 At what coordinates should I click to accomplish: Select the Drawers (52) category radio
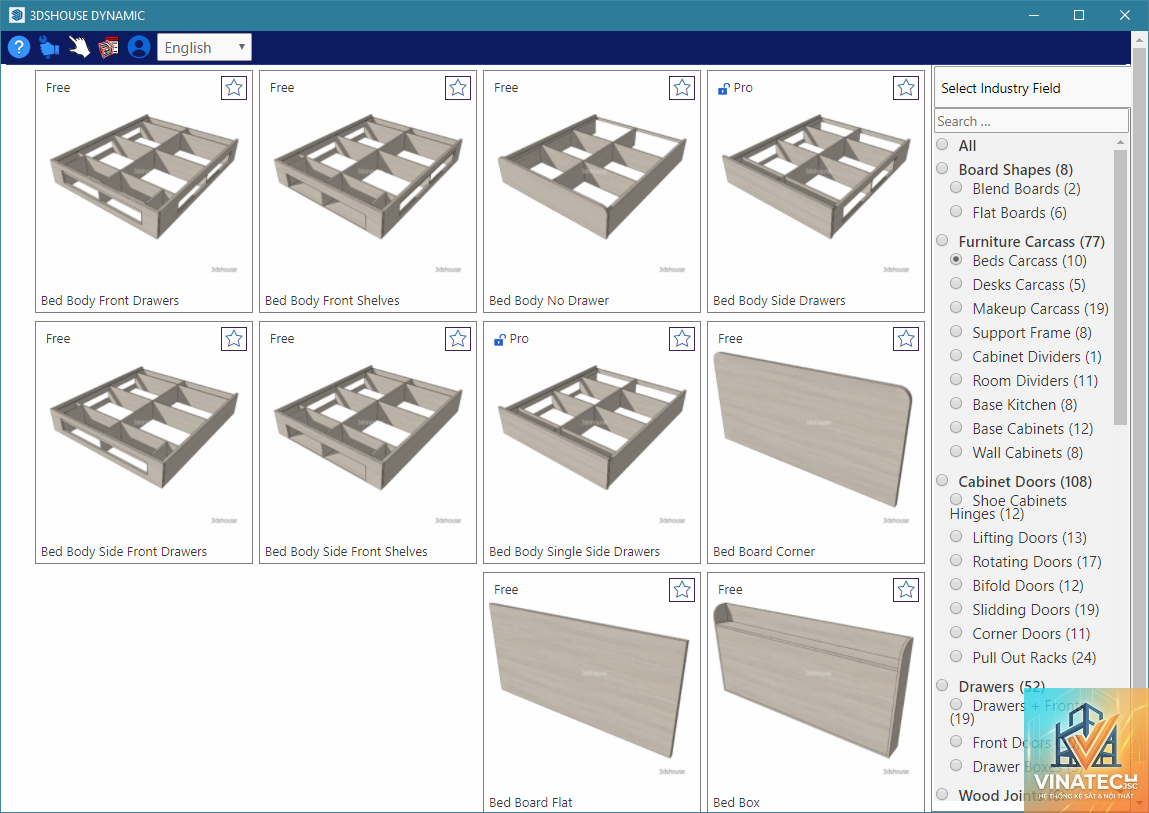[x=942, y=685]
